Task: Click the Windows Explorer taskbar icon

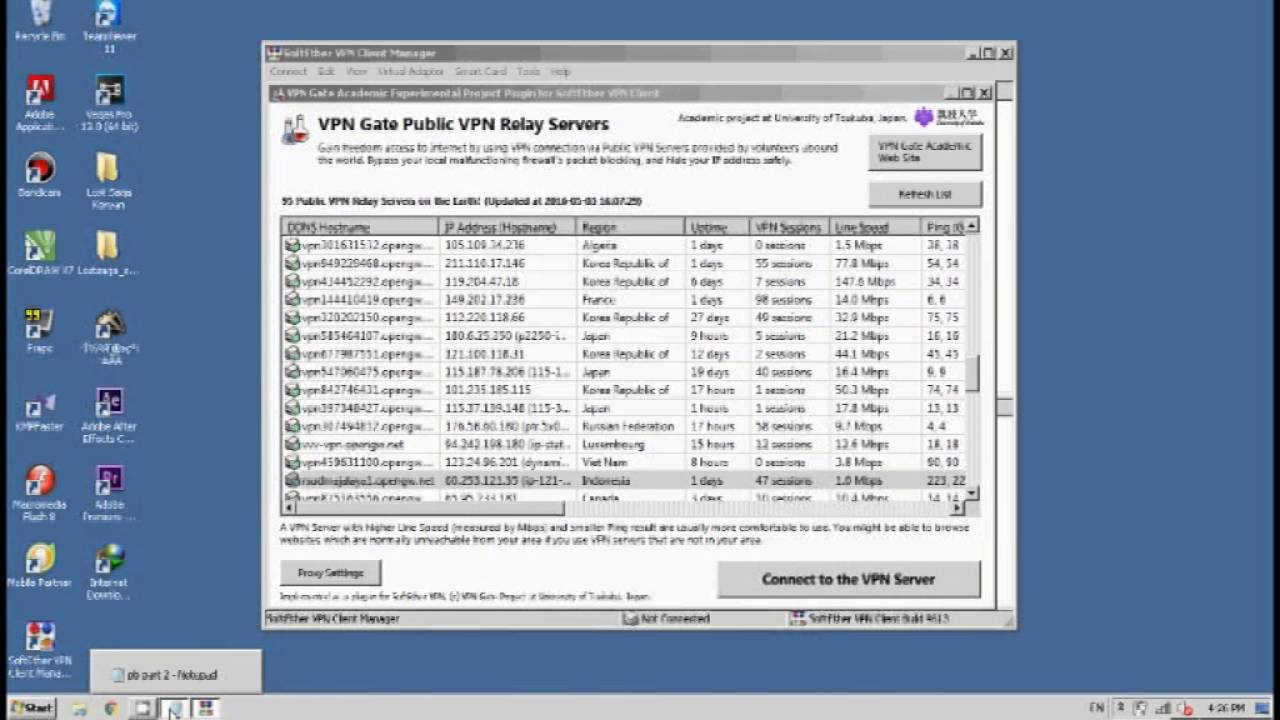Action: point(79,708)
